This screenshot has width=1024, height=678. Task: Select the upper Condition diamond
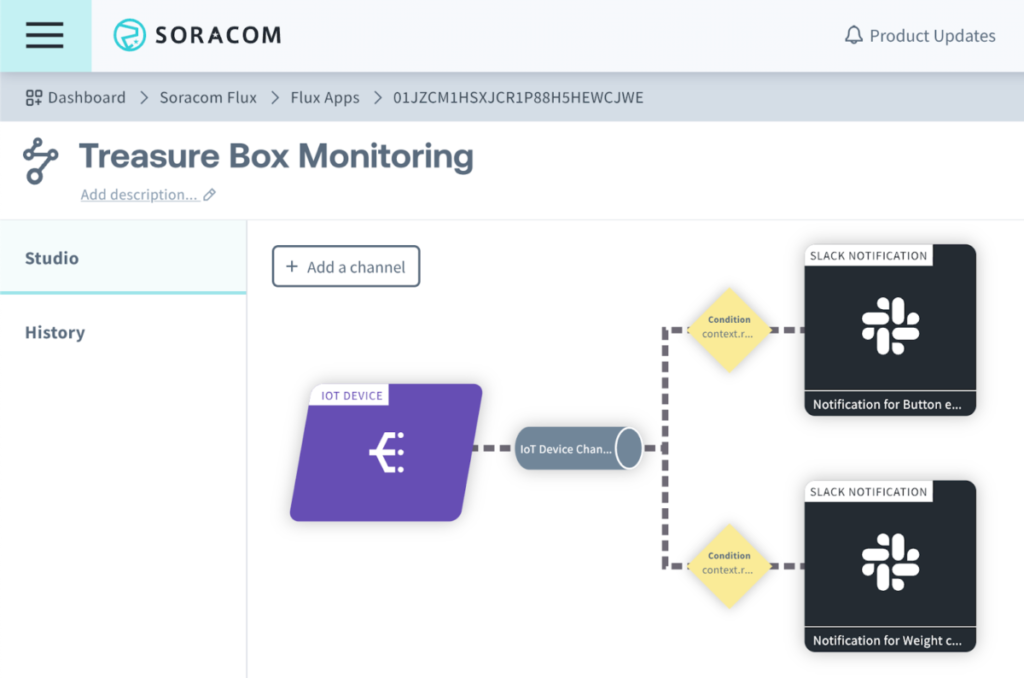[729, 328]
